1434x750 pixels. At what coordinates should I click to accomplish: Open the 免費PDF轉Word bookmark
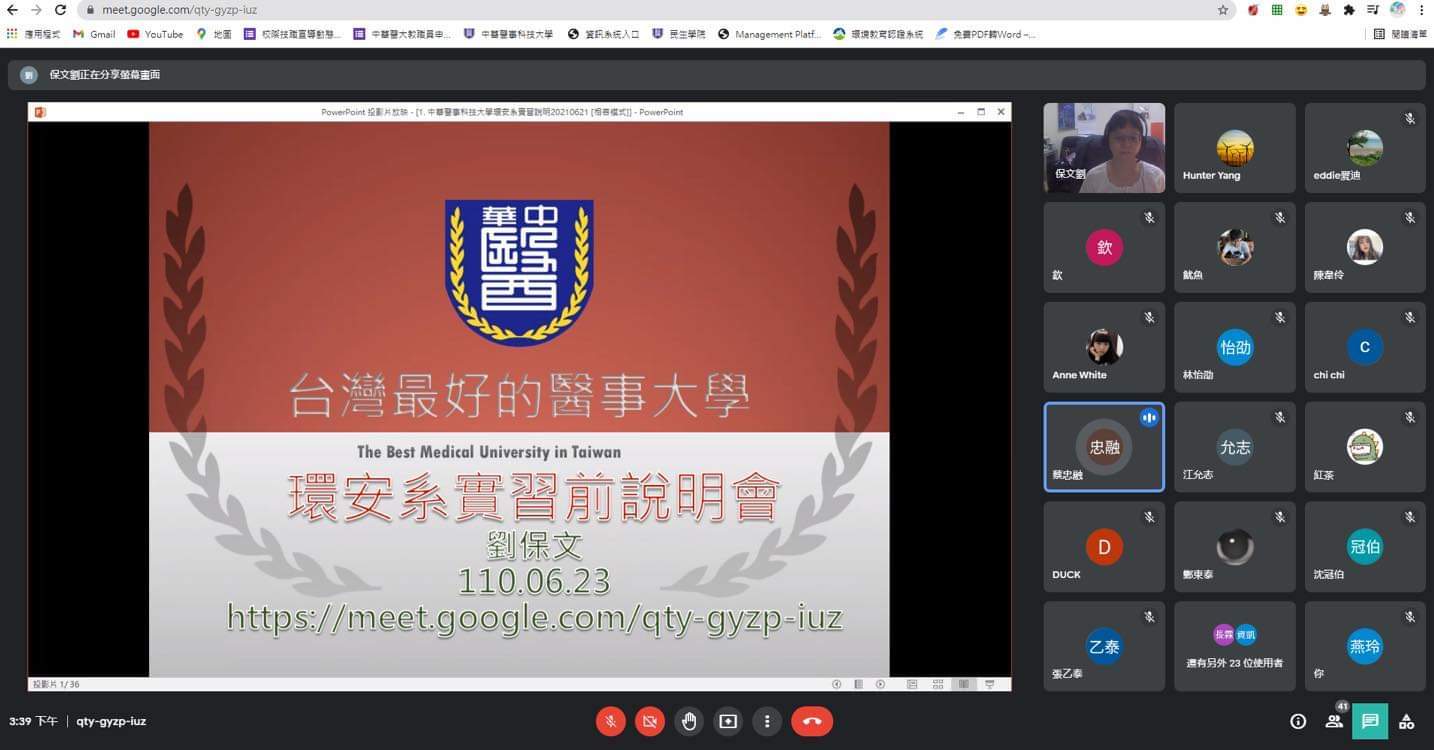985,34
